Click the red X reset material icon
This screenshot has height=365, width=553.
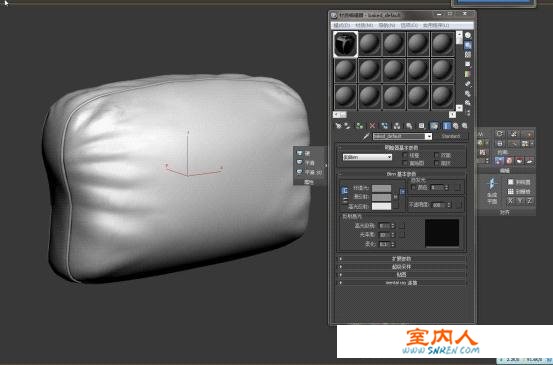pyautogui.click(x=372, y=126)
